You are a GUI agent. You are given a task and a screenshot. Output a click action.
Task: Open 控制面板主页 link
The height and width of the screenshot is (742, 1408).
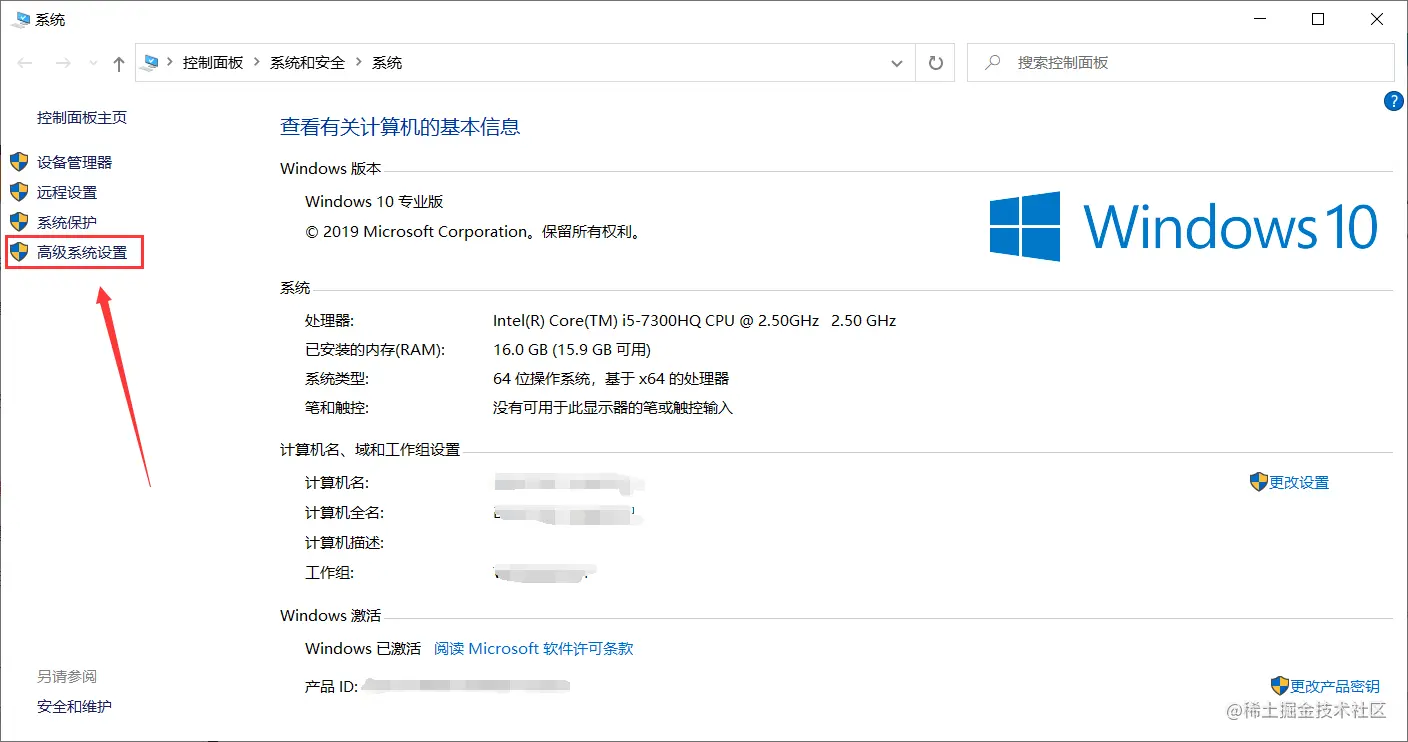click(x=82, y=117)
